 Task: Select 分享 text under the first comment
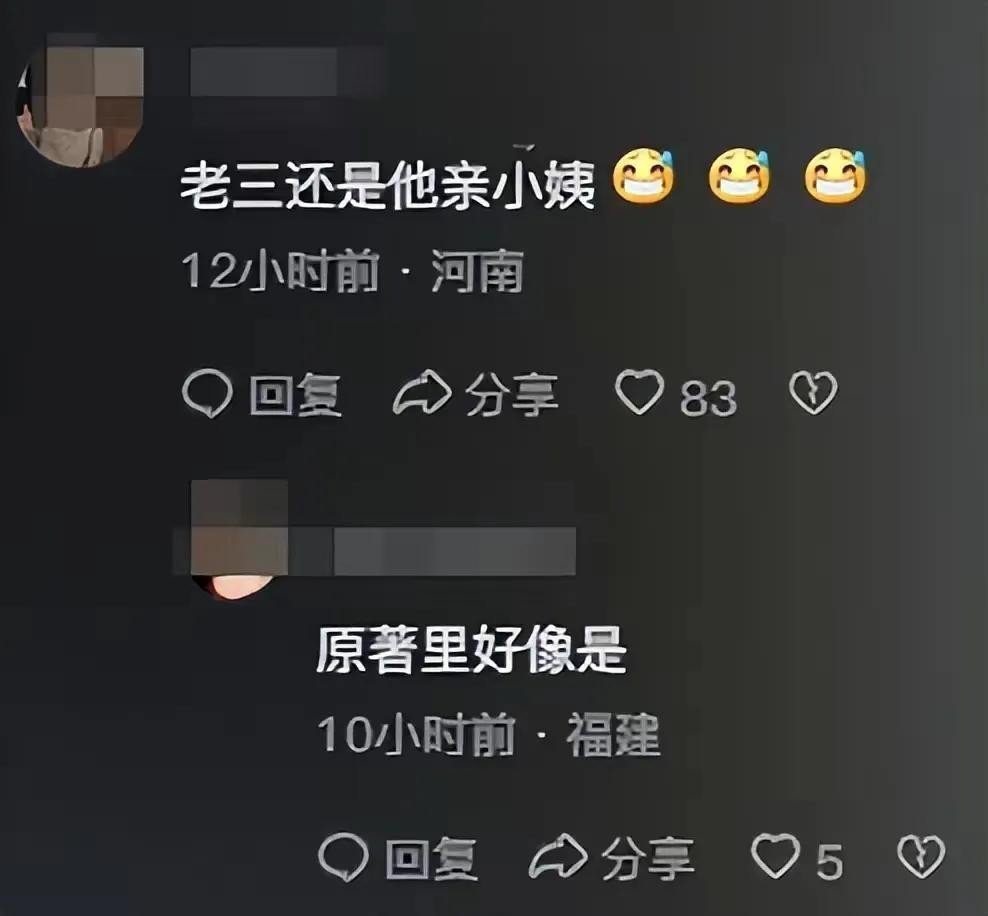512,395
